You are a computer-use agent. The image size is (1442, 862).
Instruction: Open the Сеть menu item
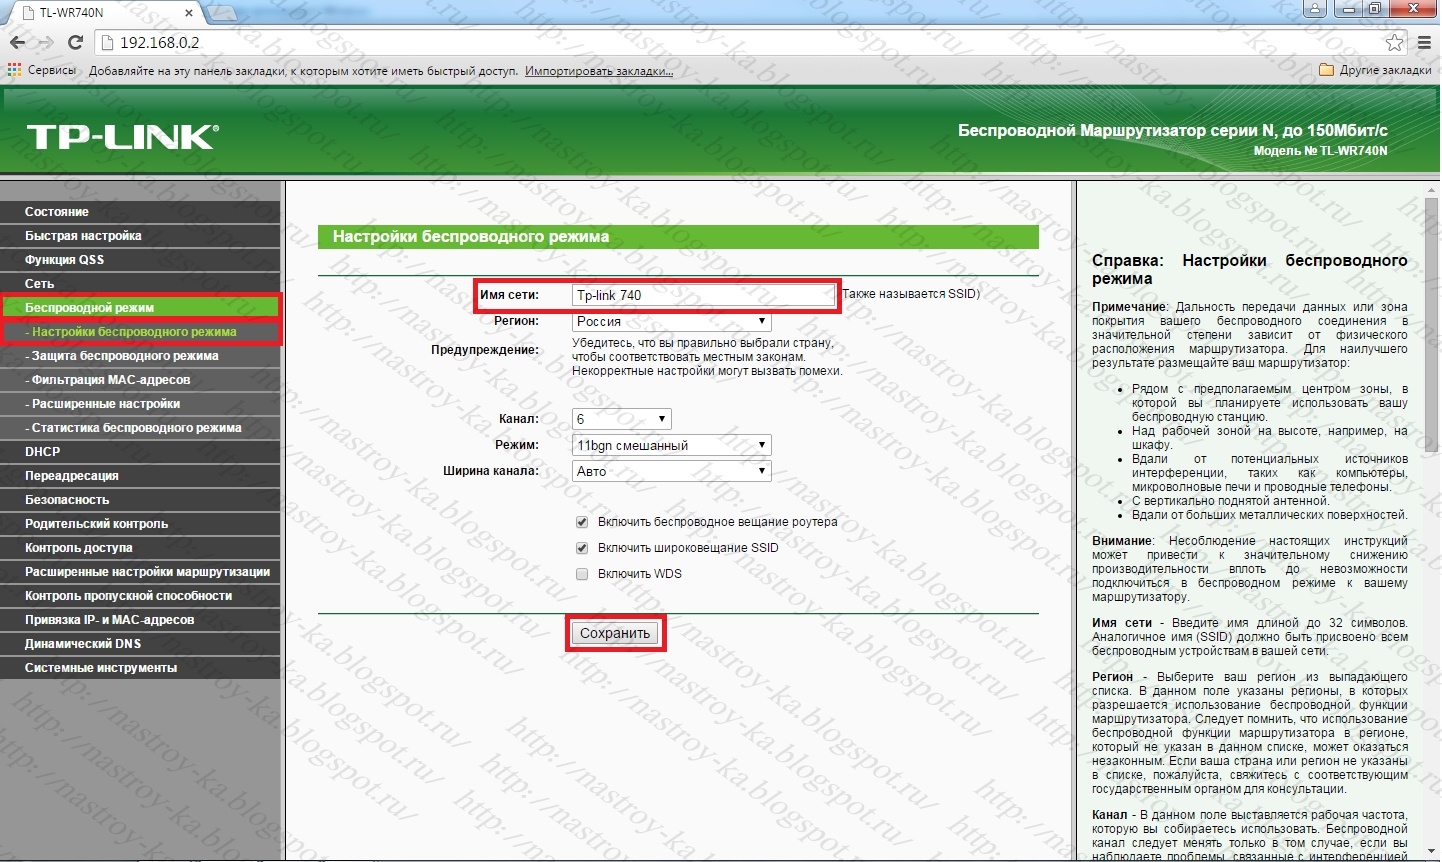(x=140, y=284)
